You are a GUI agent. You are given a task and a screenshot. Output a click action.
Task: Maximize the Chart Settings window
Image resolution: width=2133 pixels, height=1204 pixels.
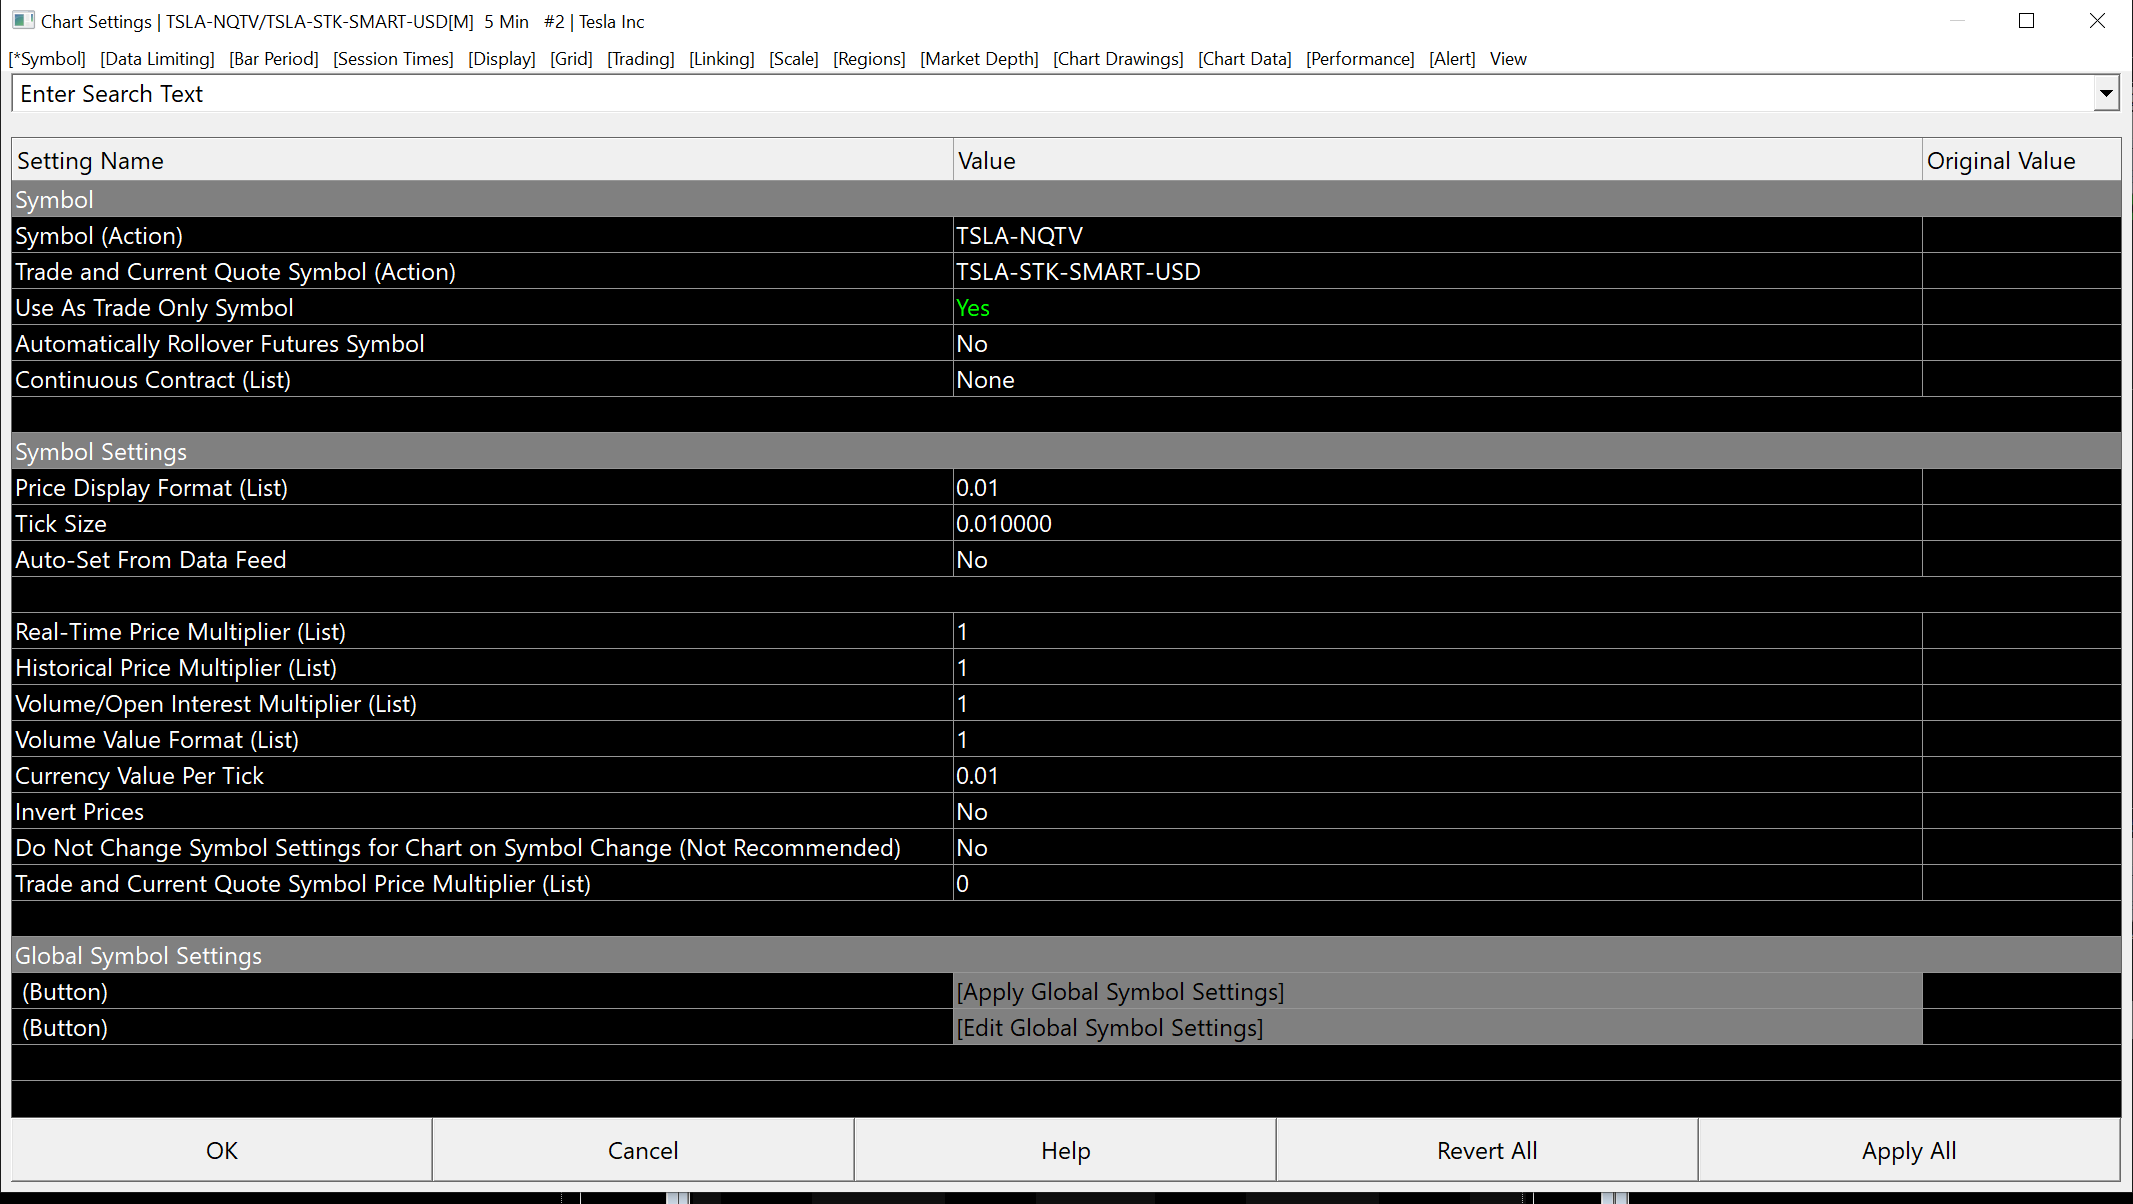(x=2026, y=21)
